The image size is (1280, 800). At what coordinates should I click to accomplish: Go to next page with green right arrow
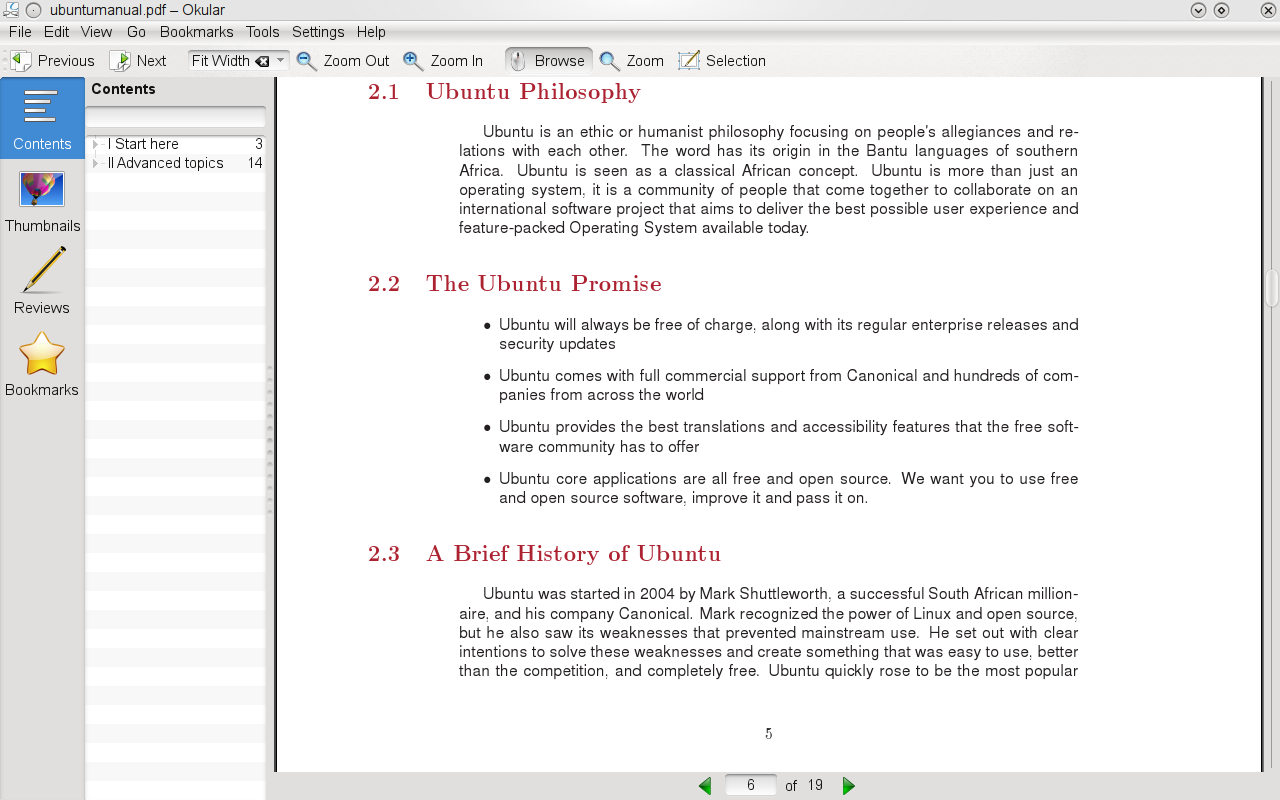(x=849, y=786)
